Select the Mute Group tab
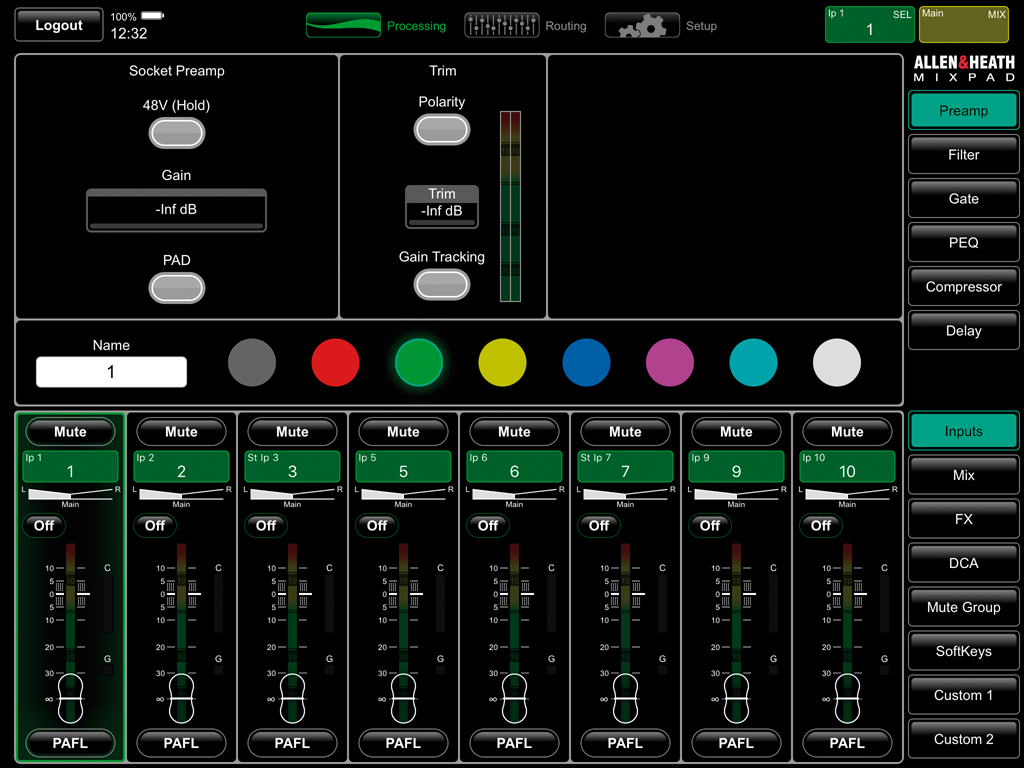 click(963, 607)
